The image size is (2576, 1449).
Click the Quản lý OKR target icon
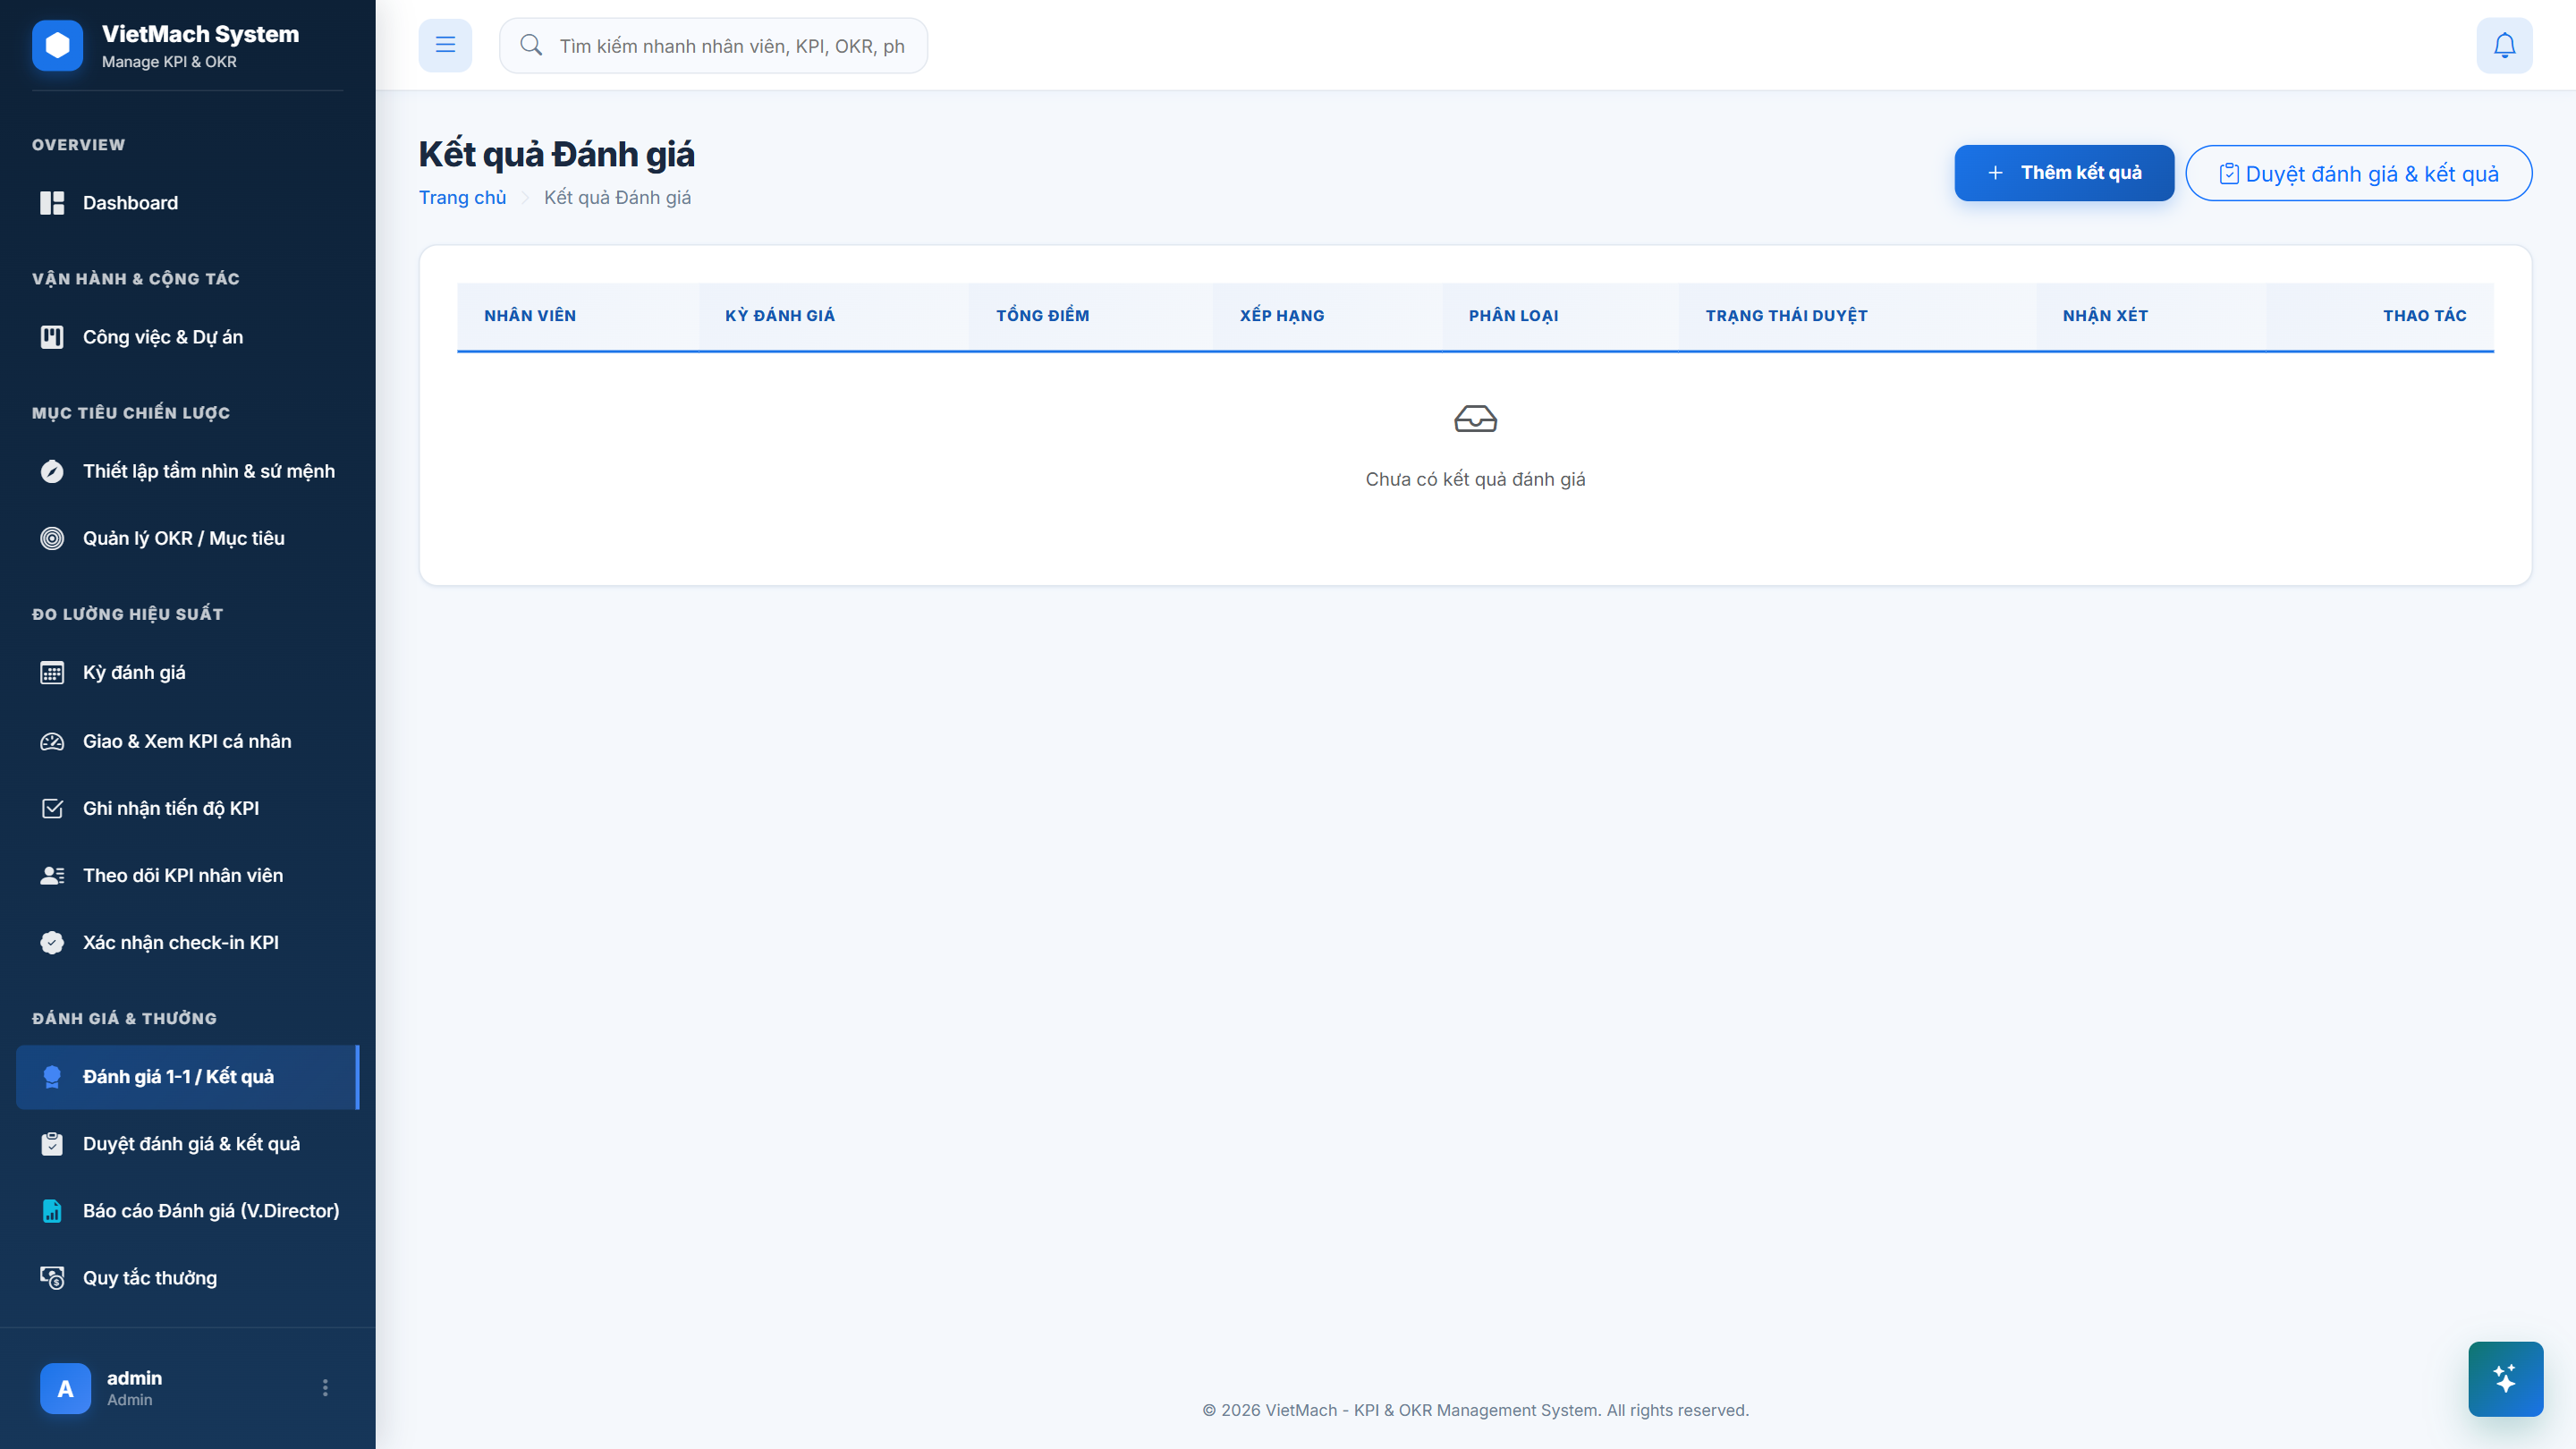tap(52, 538)
